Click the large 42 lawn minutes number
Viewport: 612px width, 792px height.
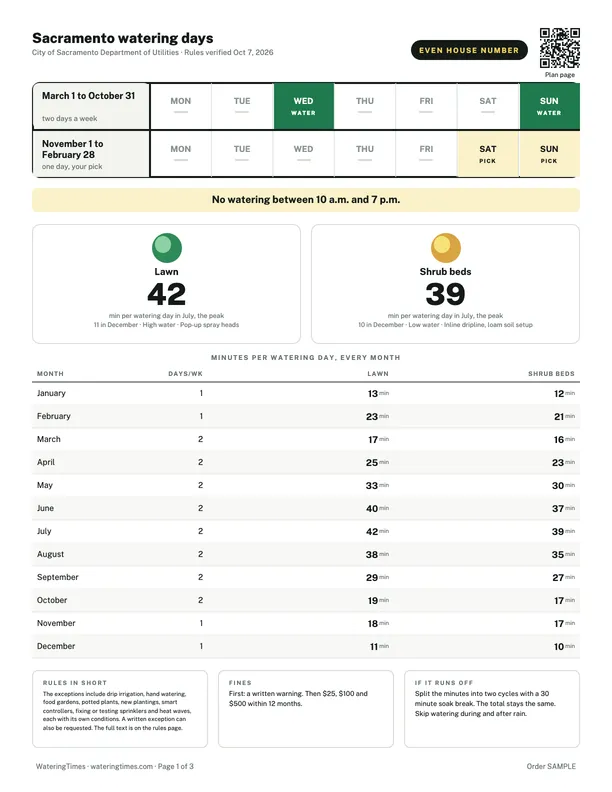pos(167,294)
